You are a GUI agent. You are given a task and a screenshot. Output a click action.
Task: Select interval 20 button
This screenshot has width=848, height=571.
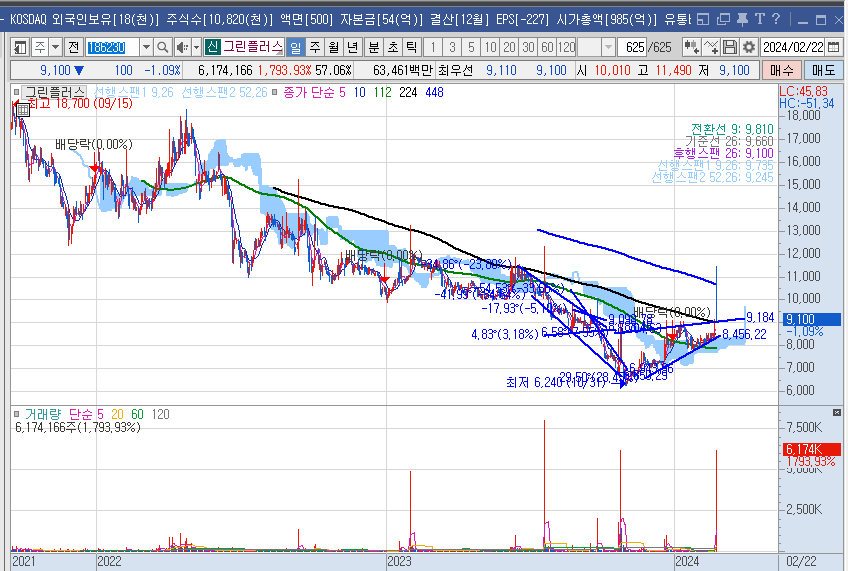point(509,48)
